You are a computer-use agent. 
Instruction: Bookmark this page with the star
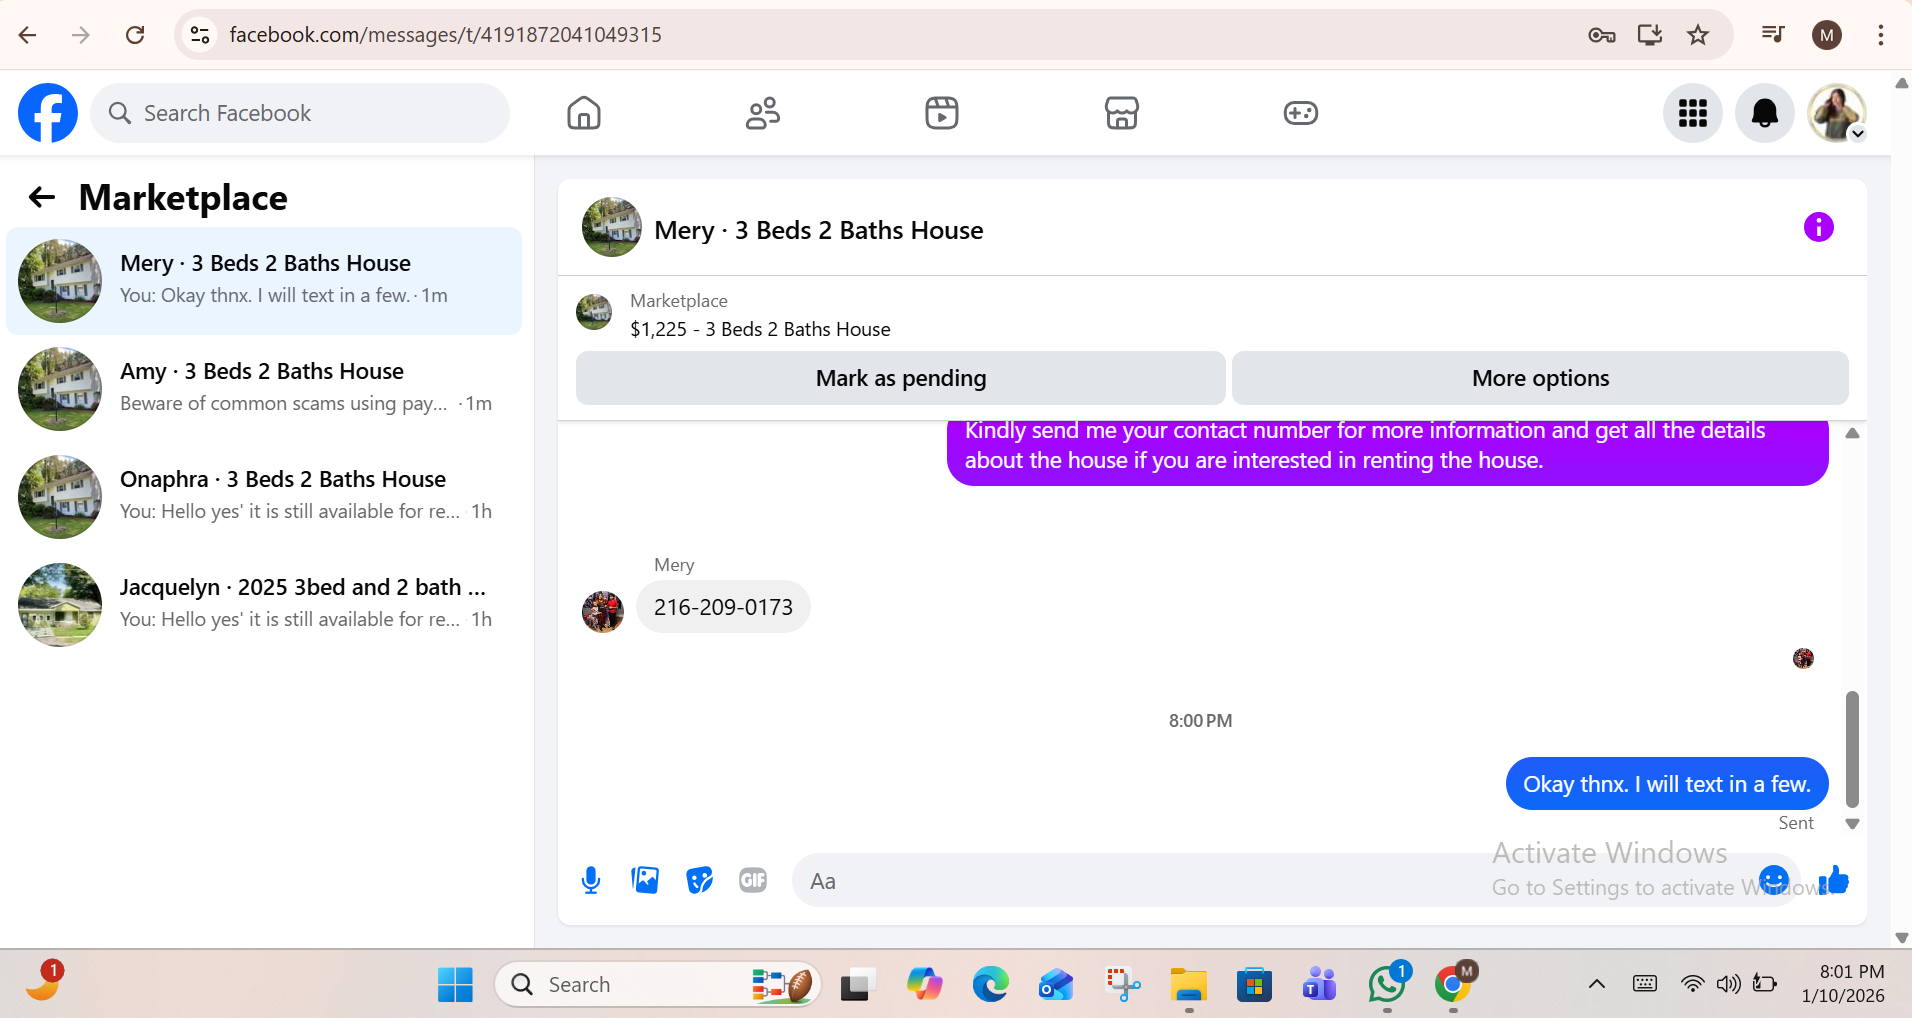point(1698,35)
